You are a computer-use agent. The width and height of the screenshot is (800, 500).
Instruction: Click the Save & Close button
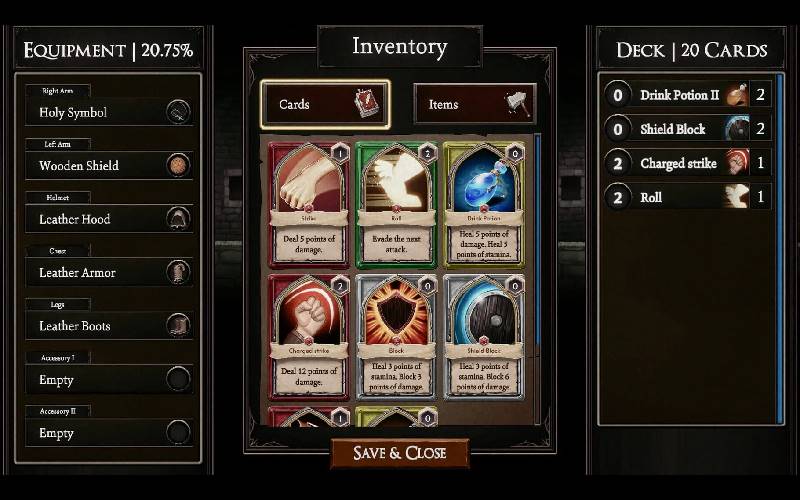pyautogui.click(x=400, y=453)
